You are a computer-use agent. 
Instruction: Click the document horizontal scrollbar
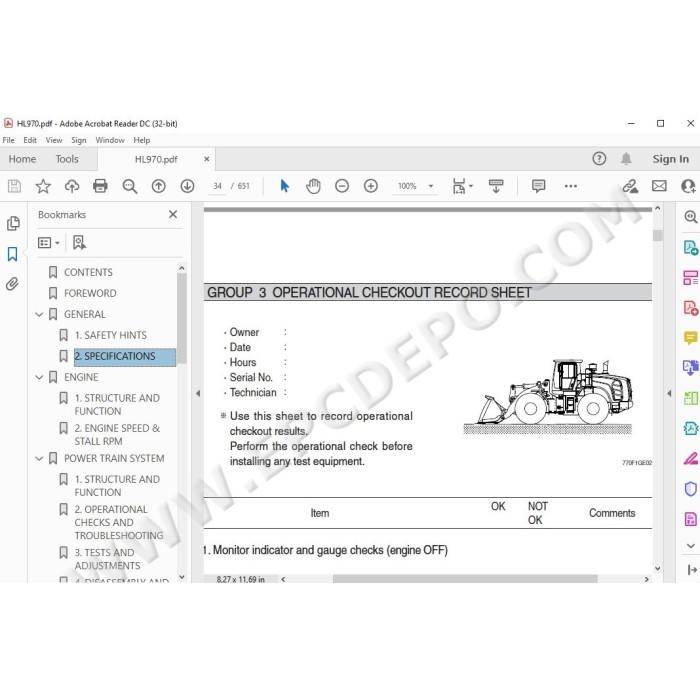[465, 579]
